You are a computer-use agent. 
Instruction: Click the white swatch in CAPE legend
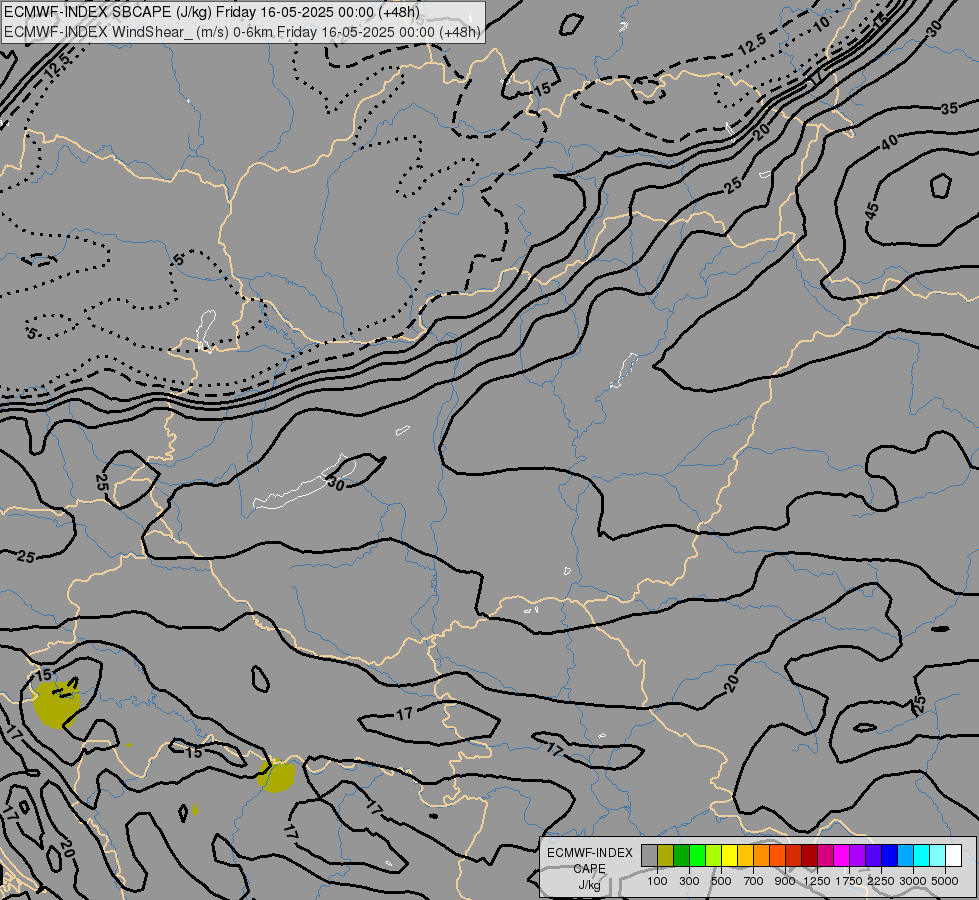click(953, 856)
